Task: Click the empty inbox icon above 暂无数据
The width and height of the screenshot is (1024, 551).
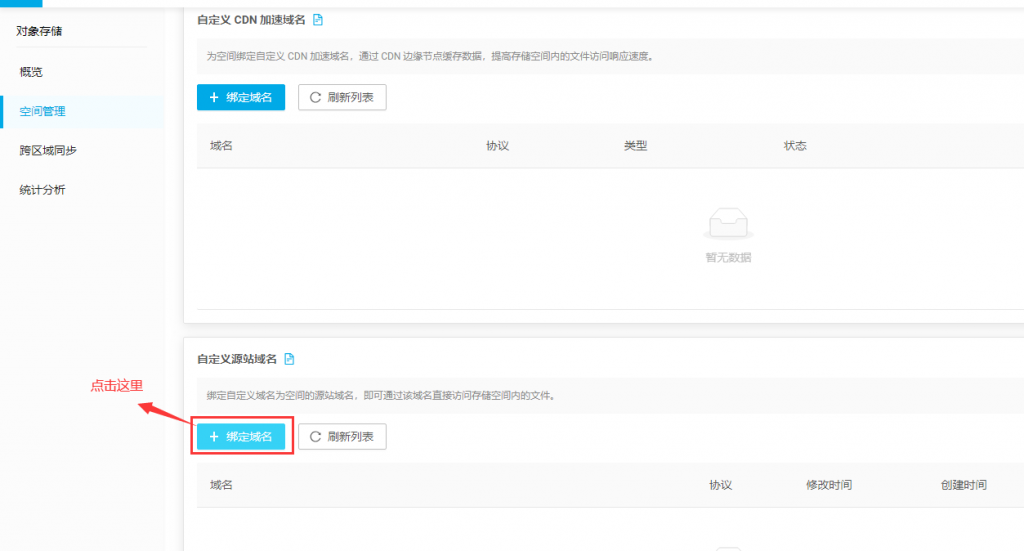Action: [729, 224]
